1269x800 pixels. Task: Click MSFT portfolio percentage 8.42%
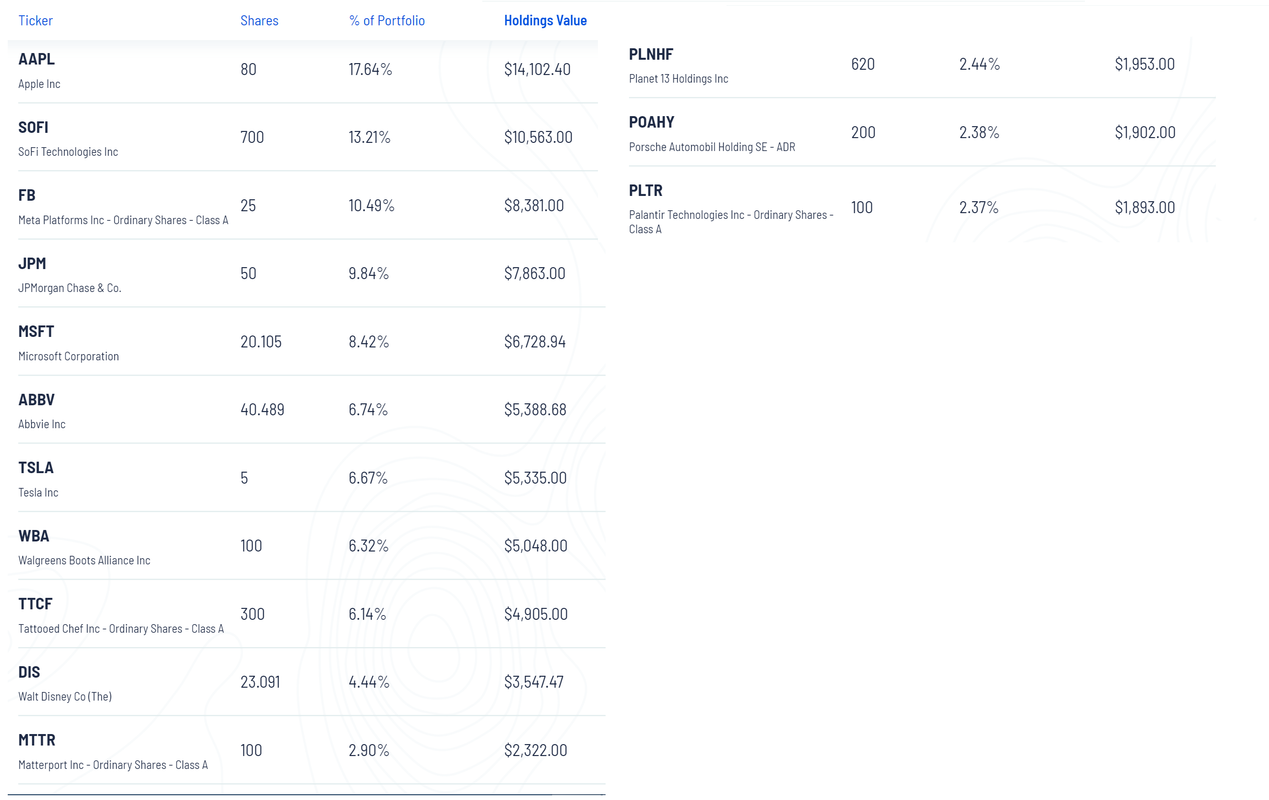coord(368,341)
